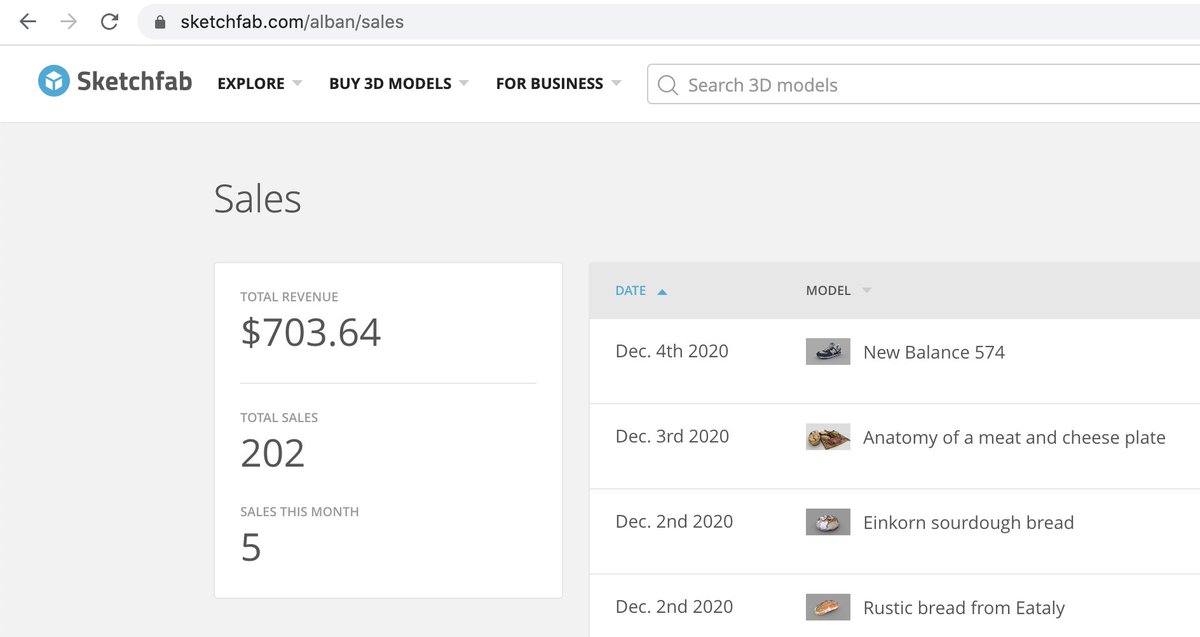Open the Rustic bread from Eataly link
The image size is (1200, 637).
click(964, 608)
